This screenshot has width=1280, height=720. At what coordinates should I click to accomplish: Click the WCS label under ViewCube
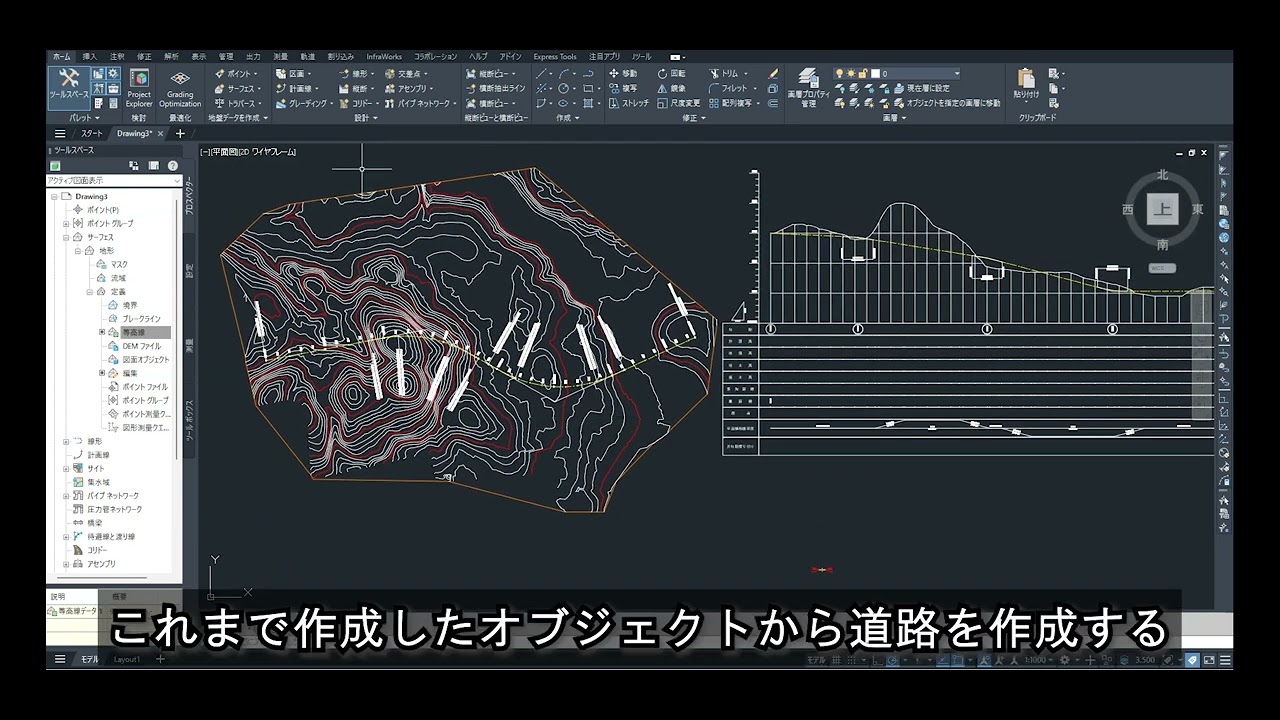pos(1161,268)
